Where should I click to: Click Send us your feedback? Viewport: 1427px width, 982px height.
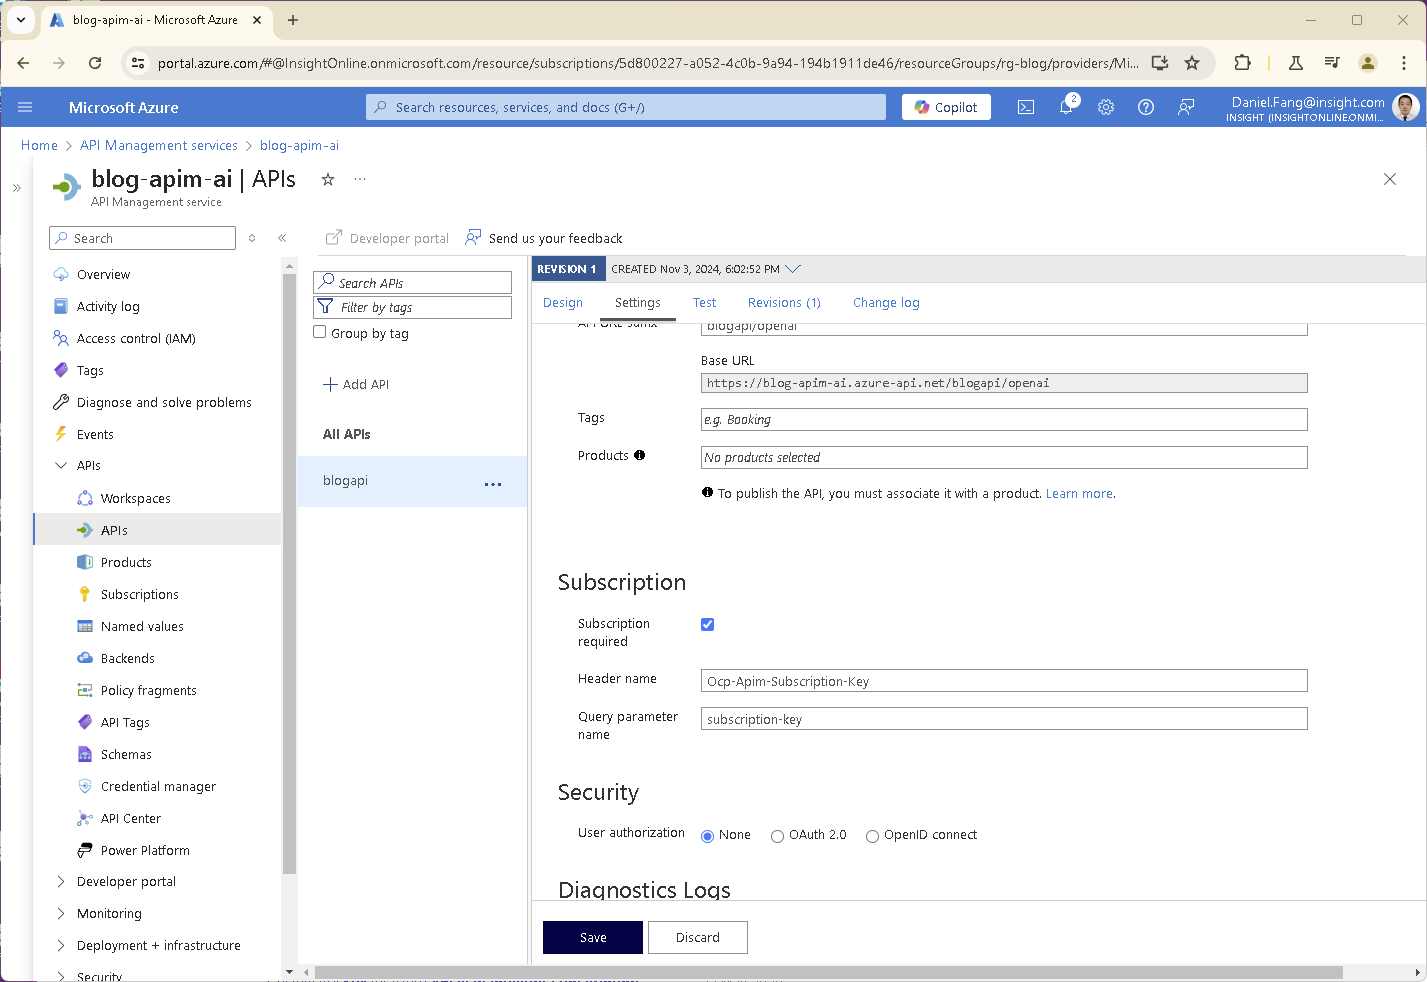tap(544, 238)
